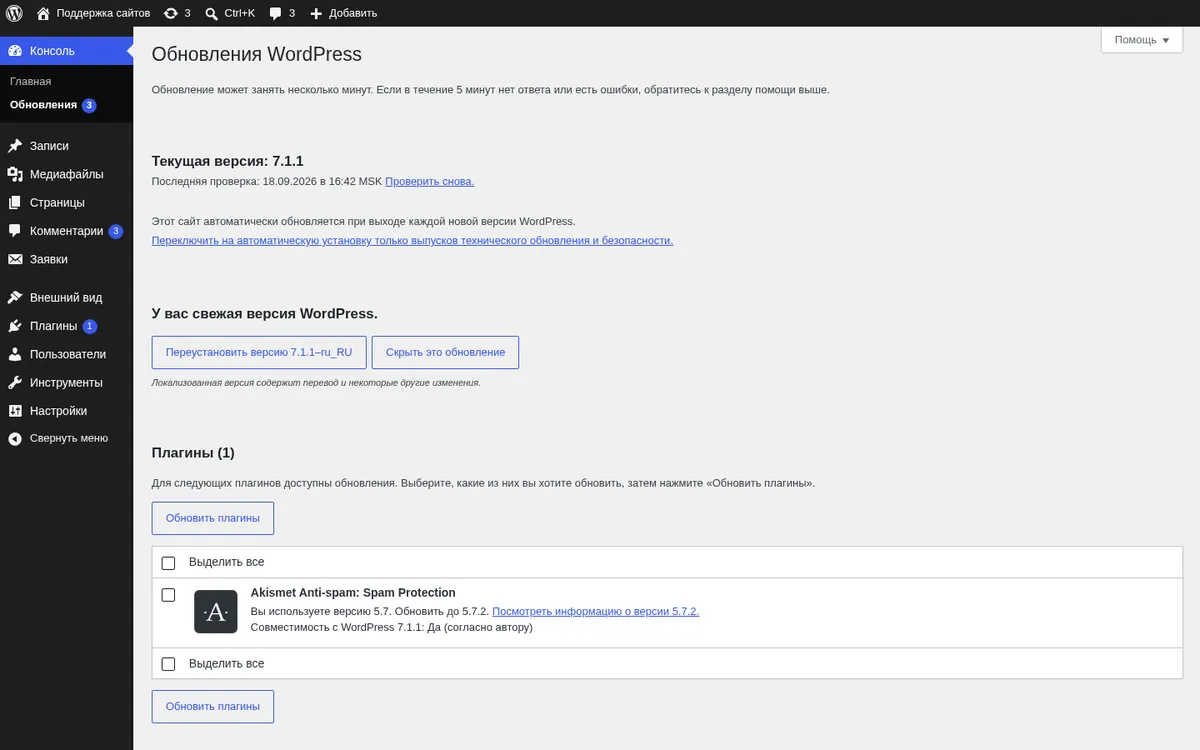Click the Плагины count badge 1

(90, 326)
